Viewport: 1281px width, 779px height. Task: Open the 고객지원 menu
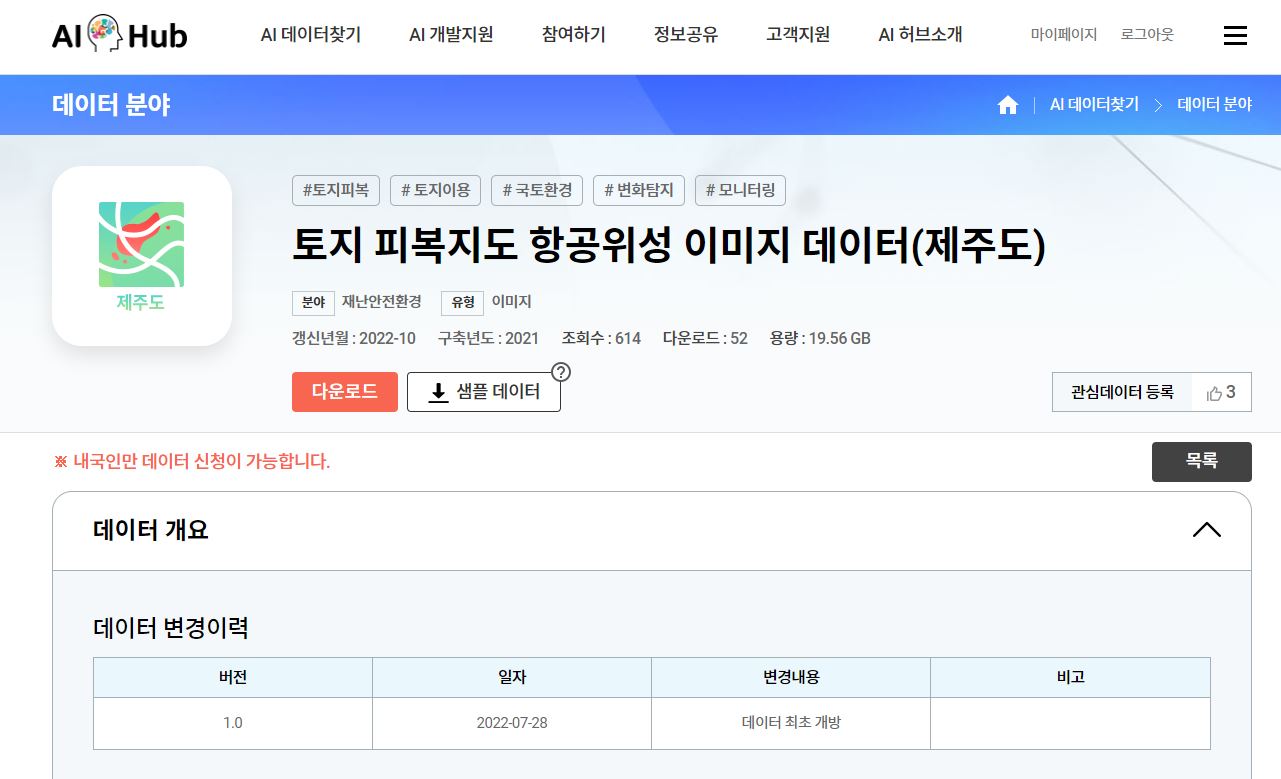click(x=797, y=35)
